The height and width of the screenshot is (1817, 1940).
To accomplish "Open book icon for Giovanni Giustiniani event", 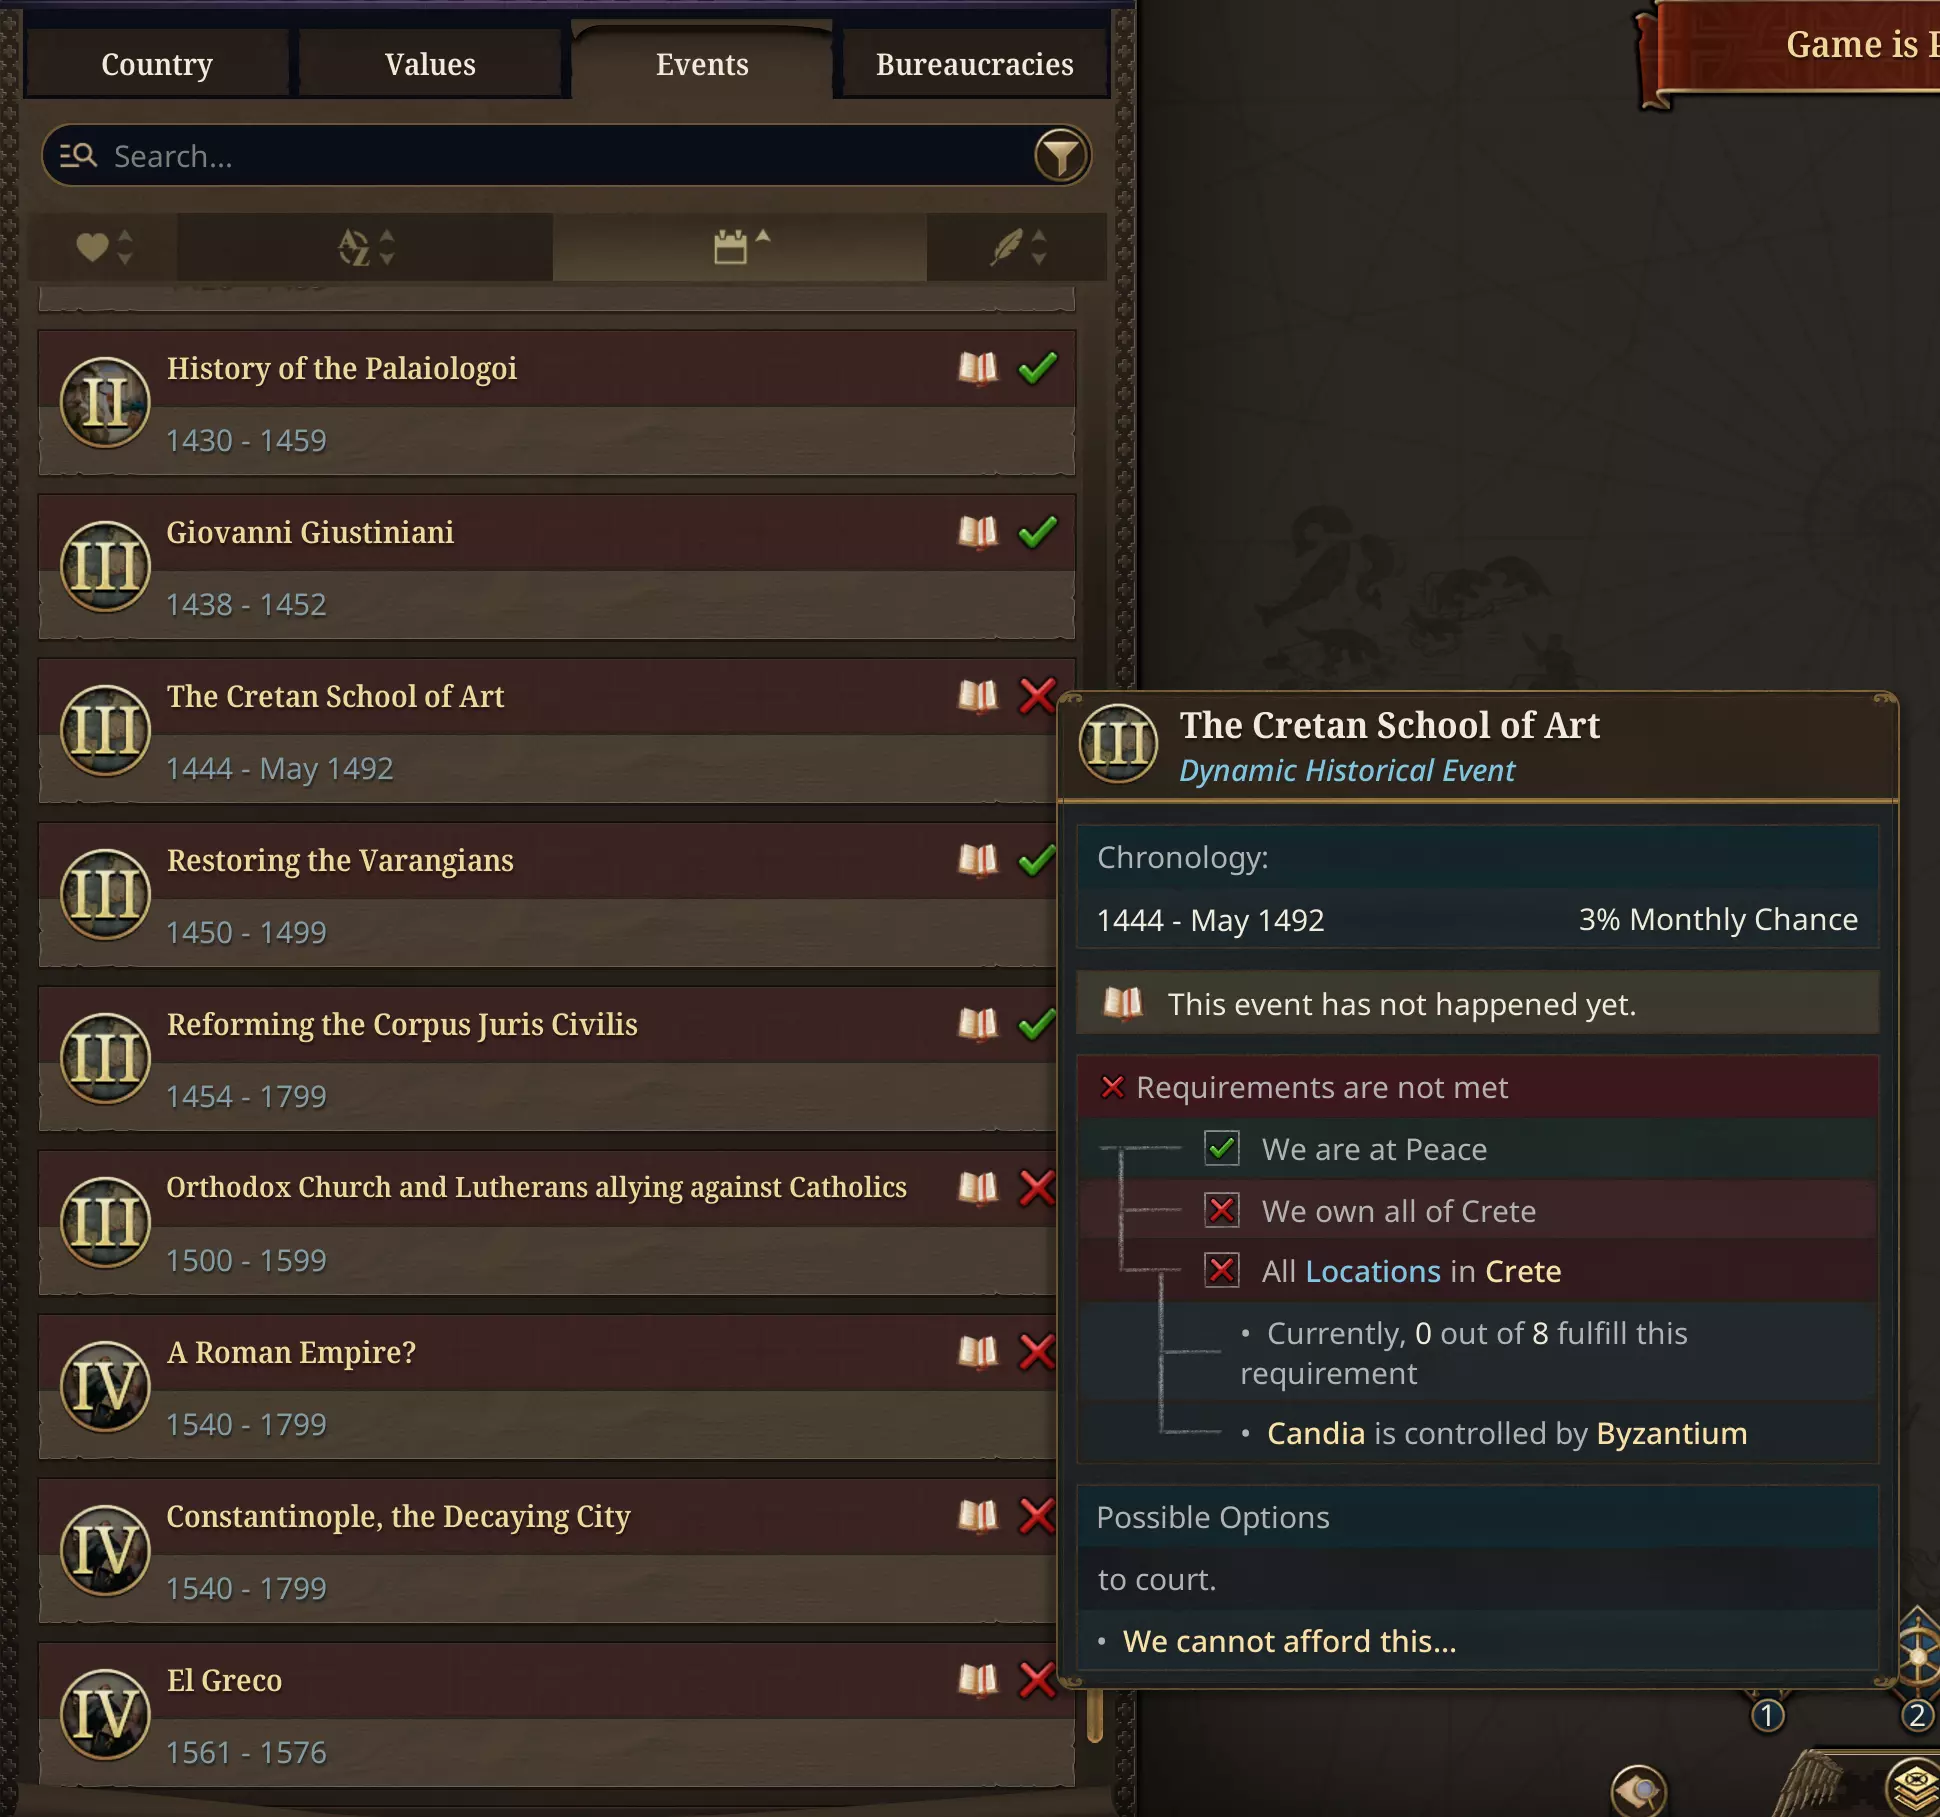I will coord(978,533).
